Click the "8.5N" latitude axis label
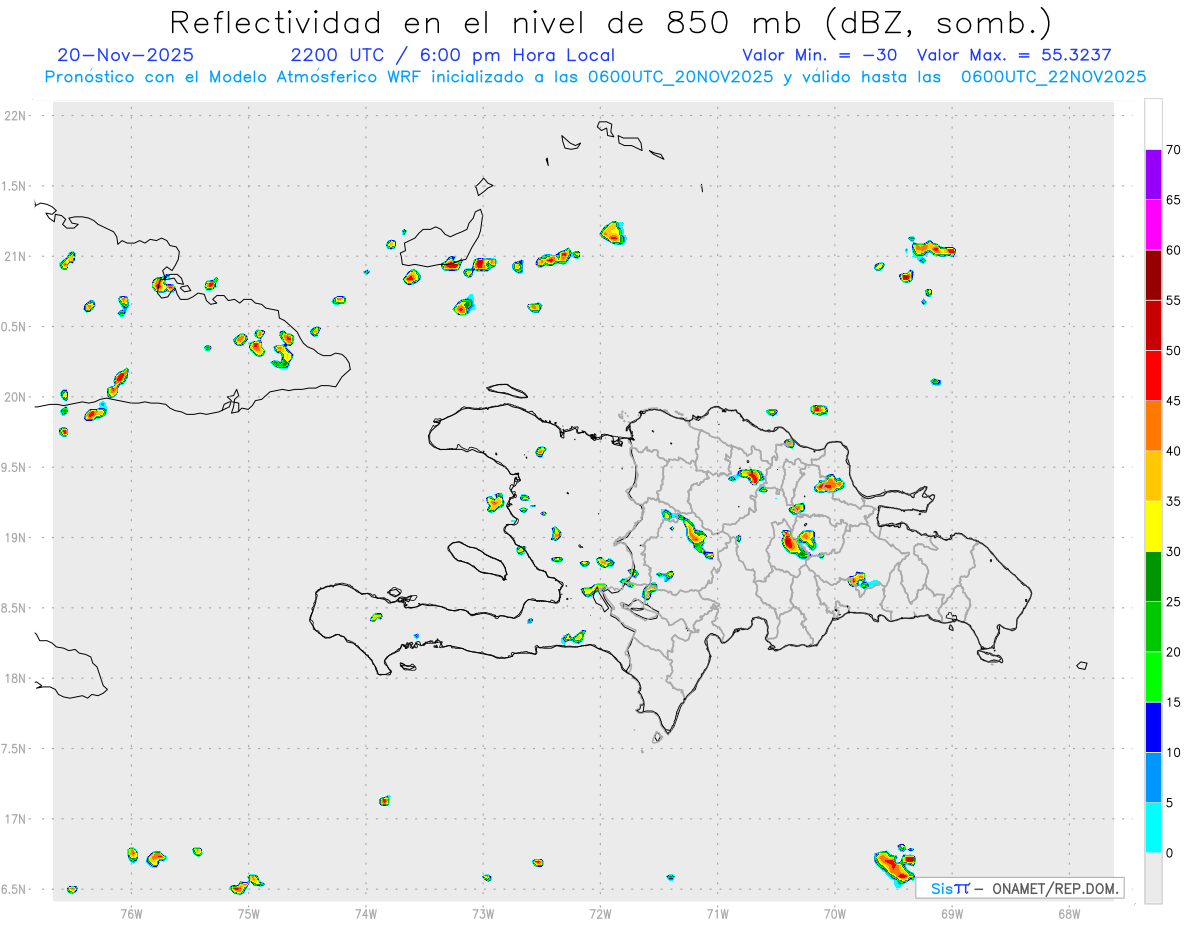 pos(15,608)
